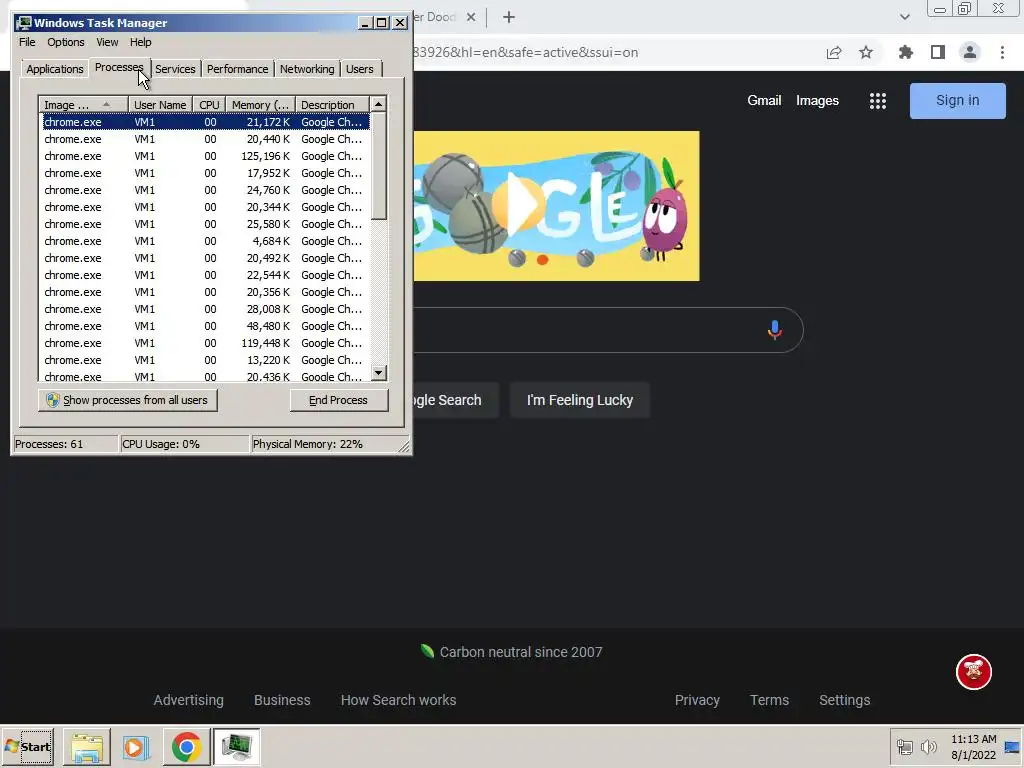Bookmark this page with star icon
This screenshot has height=768, width=1024.
point(866,52)
